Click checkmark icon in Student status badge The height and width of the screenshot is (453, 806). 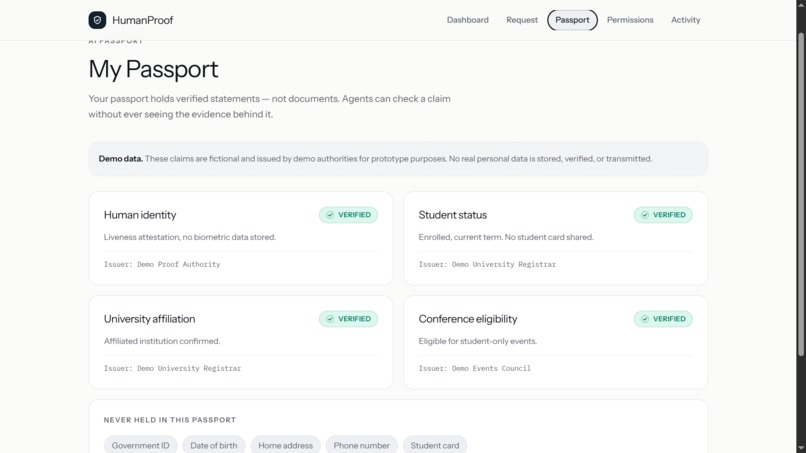point(645,215)
